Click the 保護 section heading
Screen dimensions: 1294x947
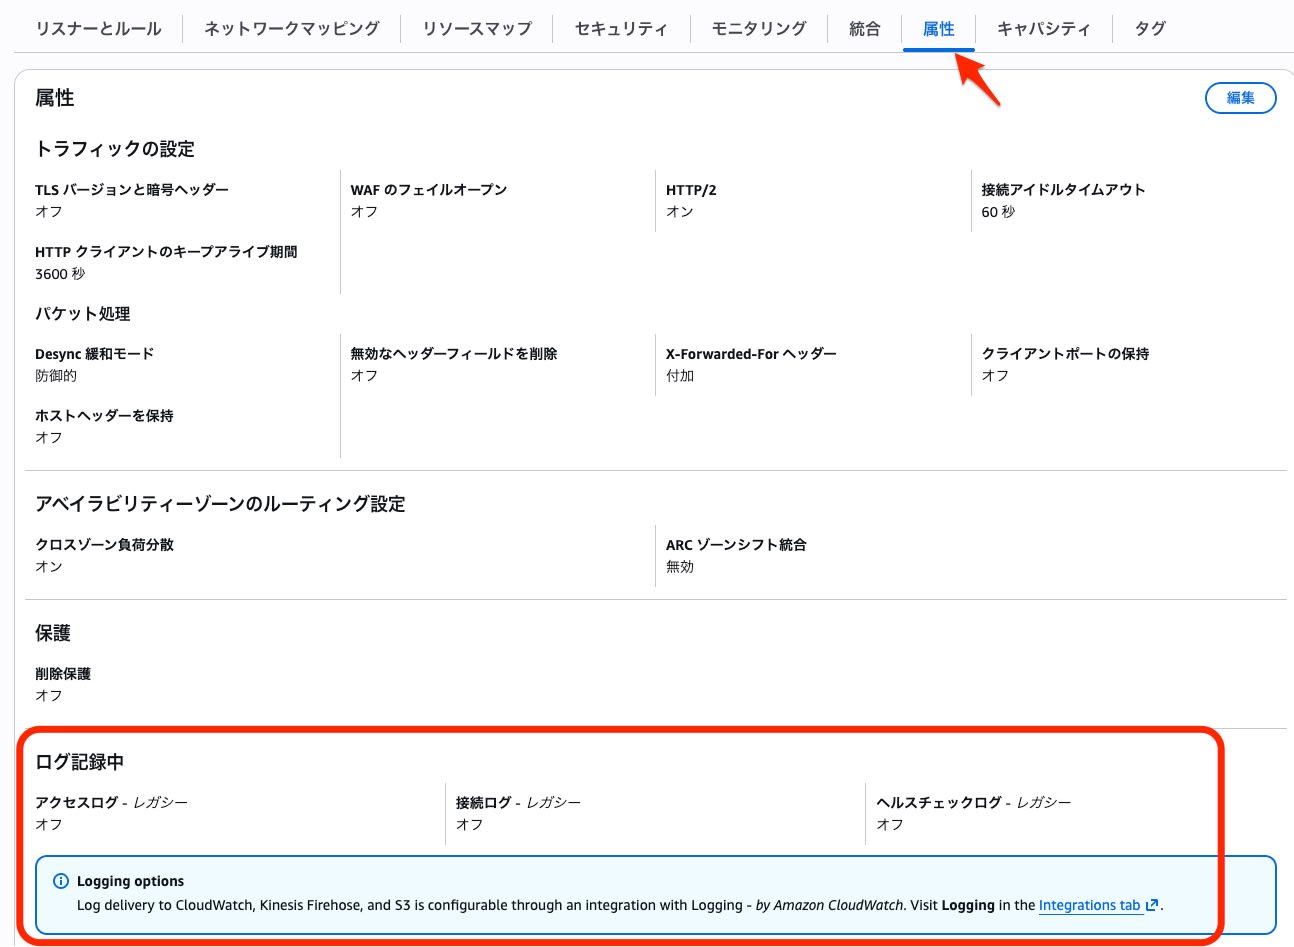53,634
